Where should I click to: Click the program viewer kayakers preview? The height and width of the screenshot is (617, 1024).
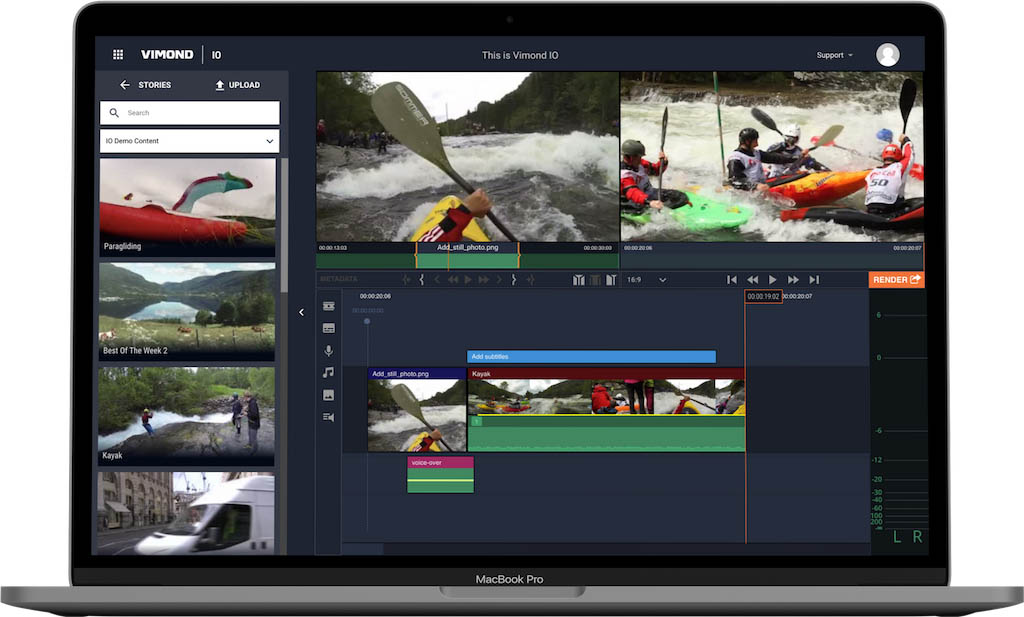772,157
